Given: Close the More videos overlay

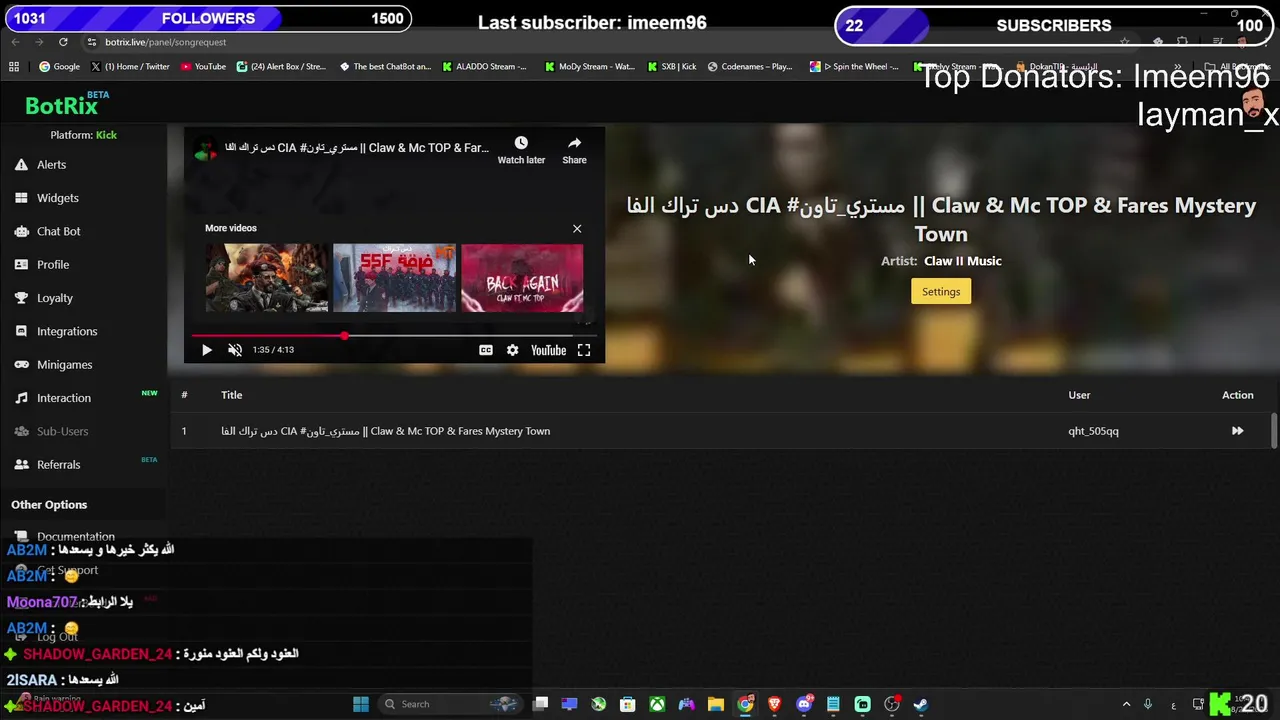Looking at the screenshot, I should pyautogui.click(x=577, y=229).
